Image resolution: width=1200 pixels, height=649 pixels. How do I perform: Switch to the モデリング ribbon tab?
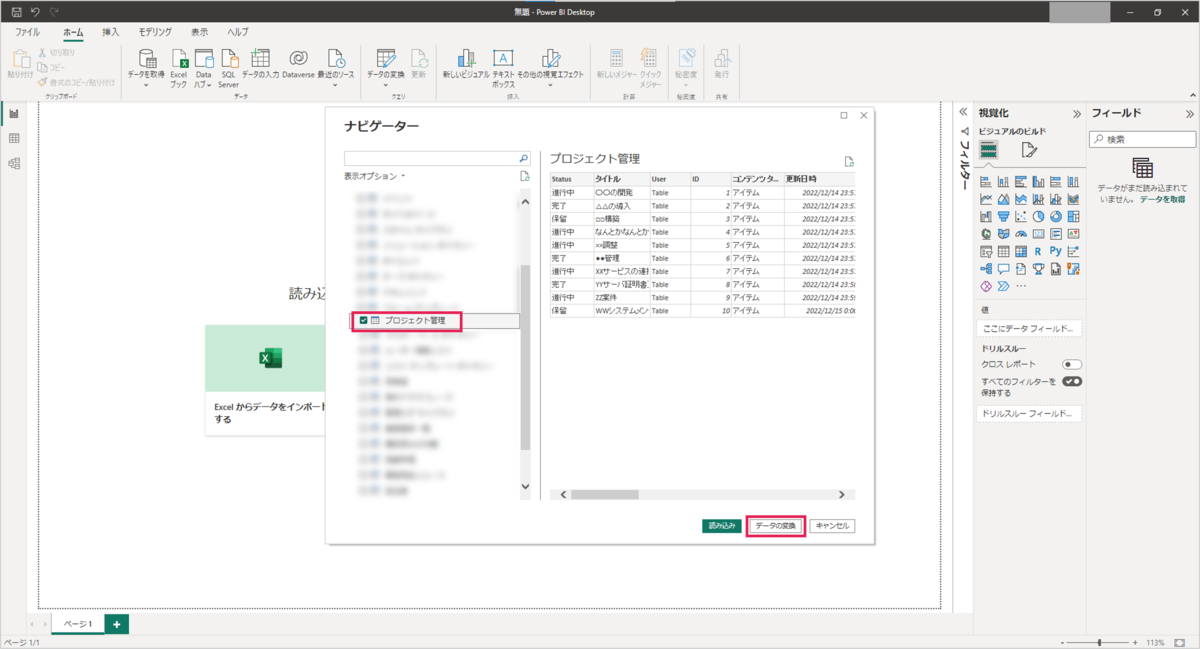point(155,33)
